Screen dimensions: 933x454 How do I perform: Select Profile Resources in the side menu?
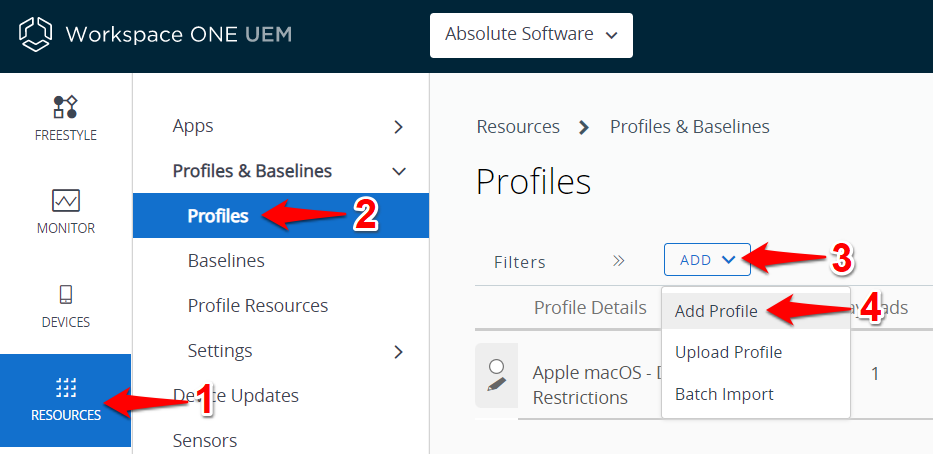click(258, 306)
